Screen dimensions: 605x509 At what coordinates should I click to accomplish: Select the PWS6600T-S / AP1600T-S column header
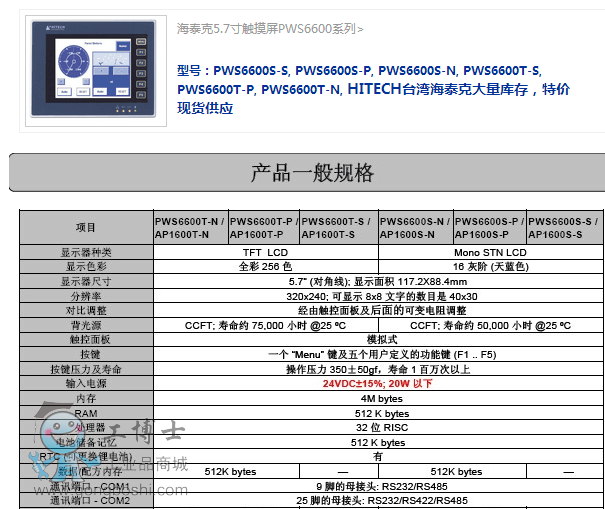339,228
